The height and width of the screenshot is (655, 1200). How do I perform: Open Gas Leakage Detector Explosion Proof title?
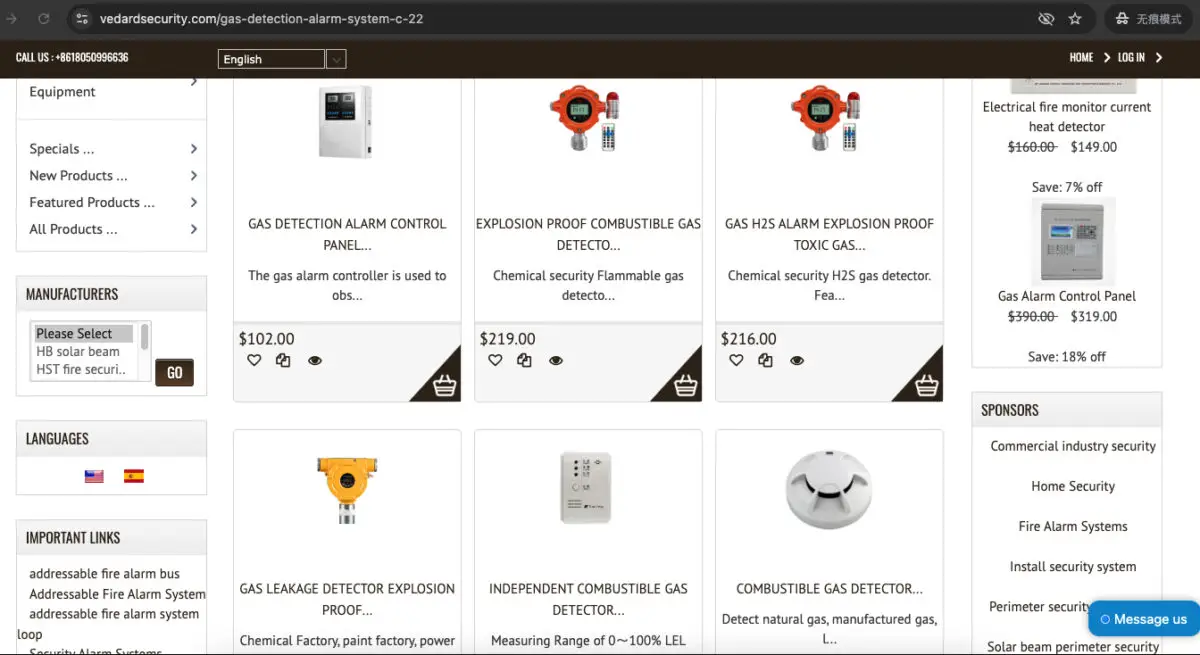pyautogui.click(x=347, y=599)
